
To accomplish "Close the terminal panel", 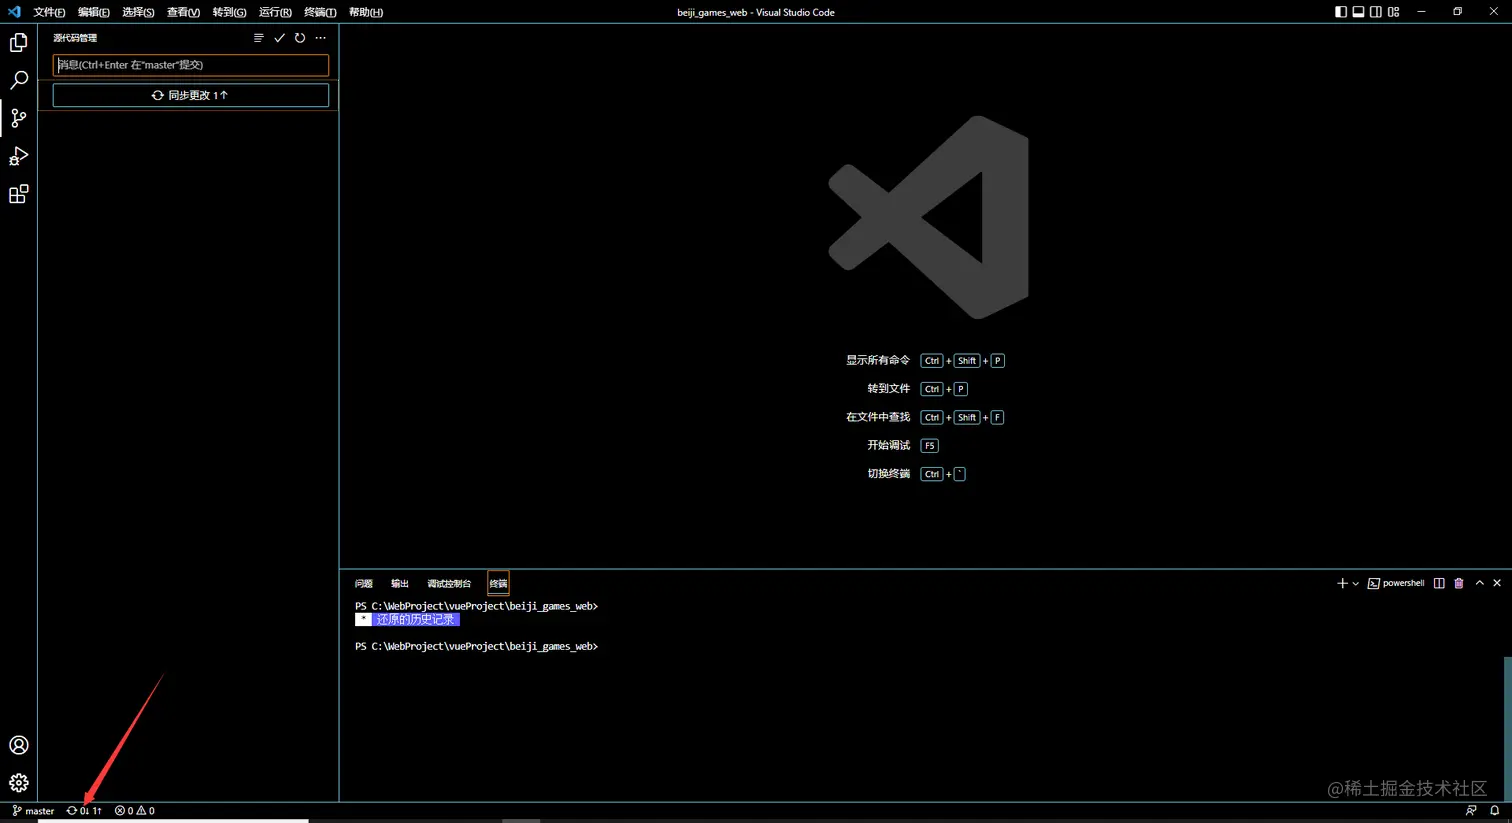I will pos(1497,583).
